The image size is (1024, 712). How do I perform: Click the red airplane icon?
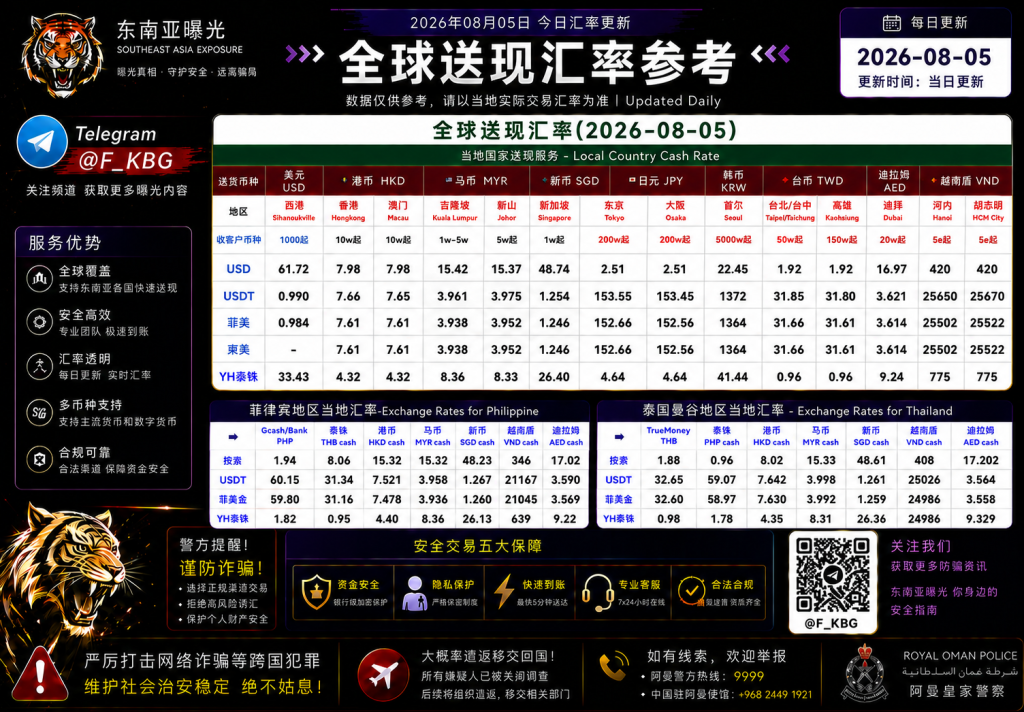[x=383, y=675]
